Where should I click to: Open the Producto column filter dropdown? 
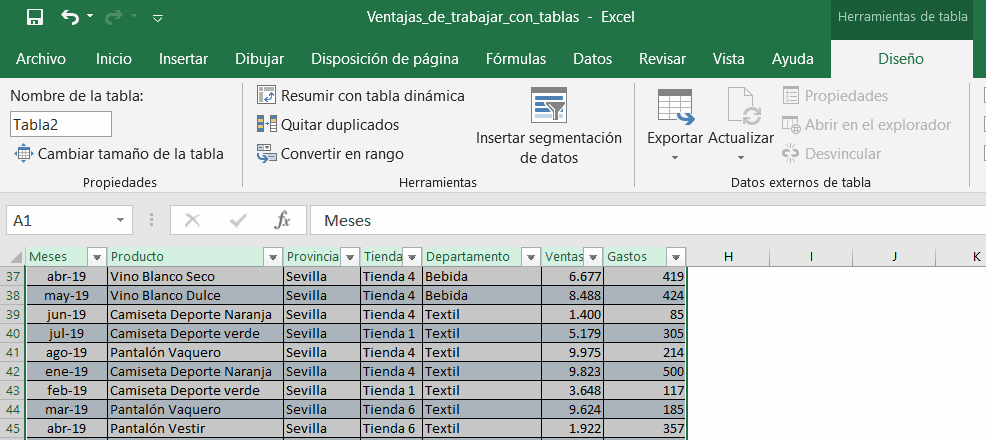pyautogui.click(x=274, y=256)
